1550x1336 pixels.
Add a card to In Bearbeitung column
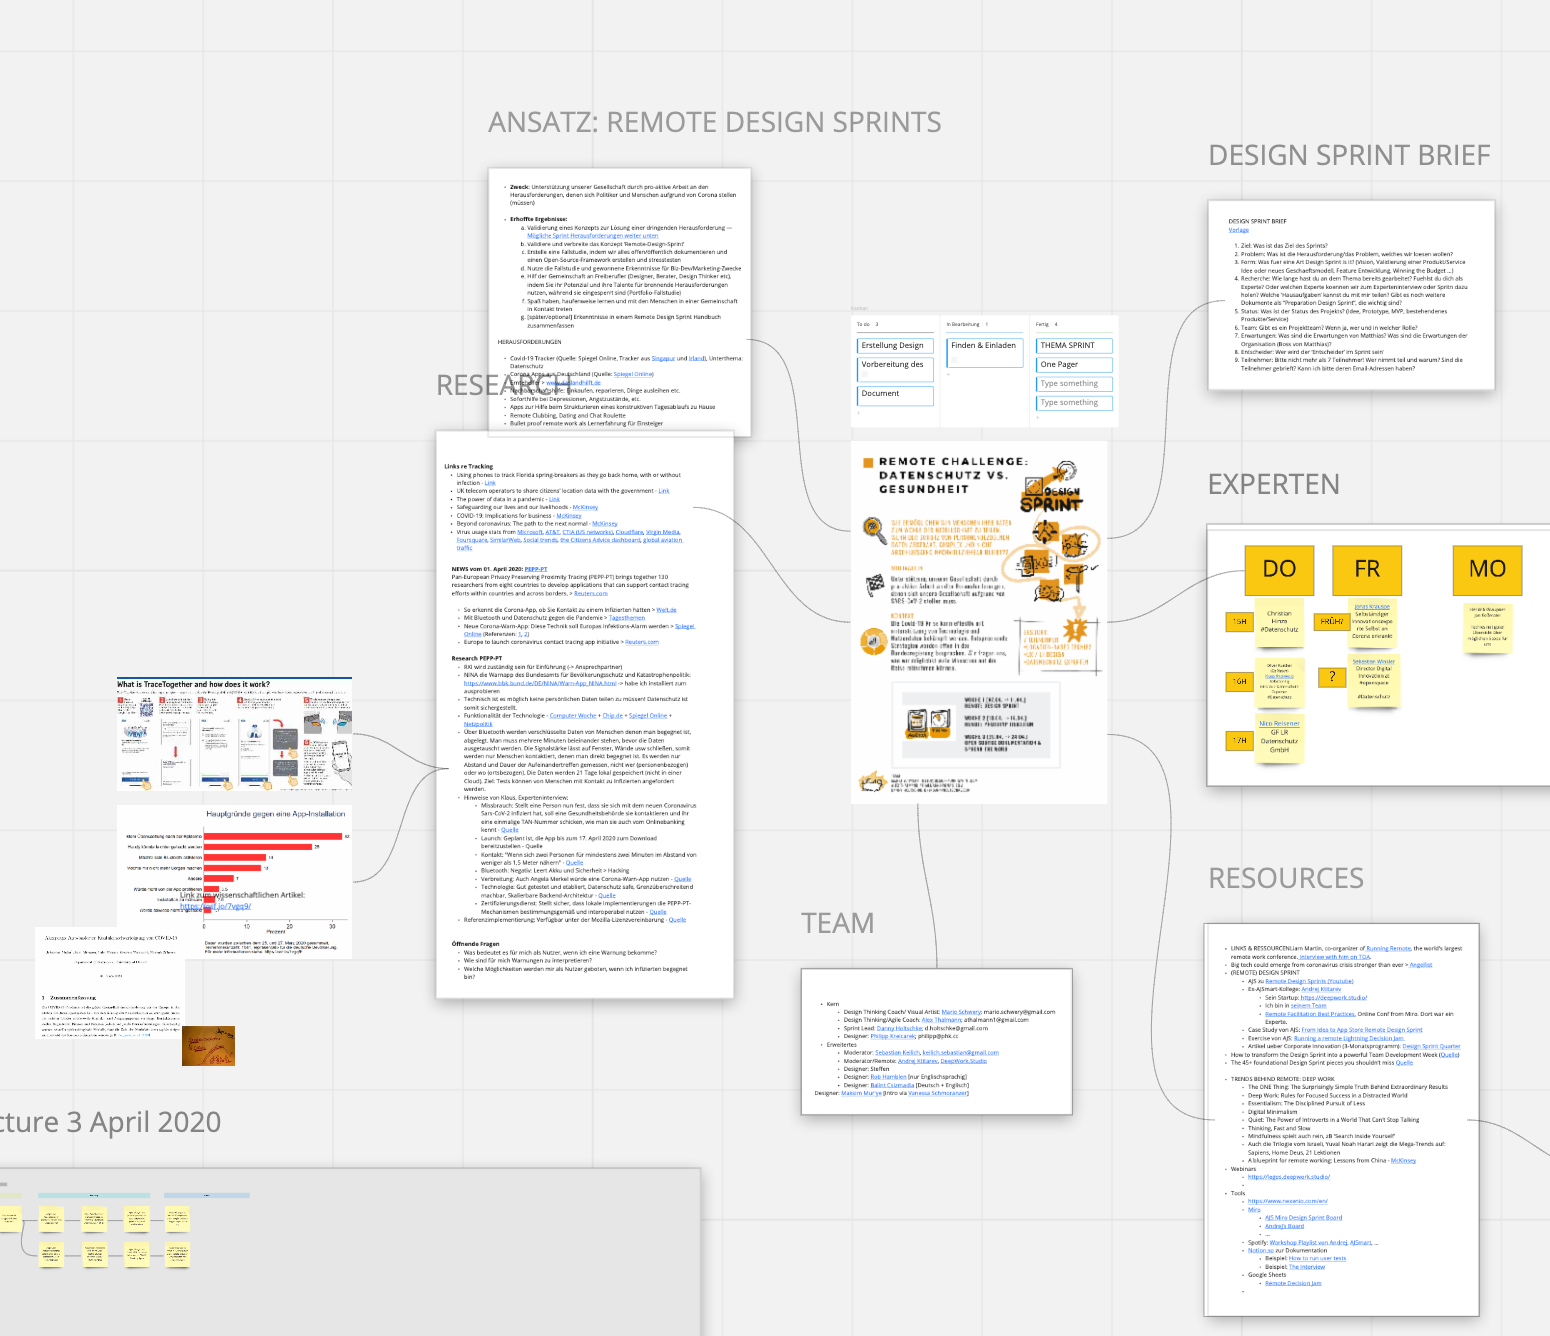tap(948, 374)
